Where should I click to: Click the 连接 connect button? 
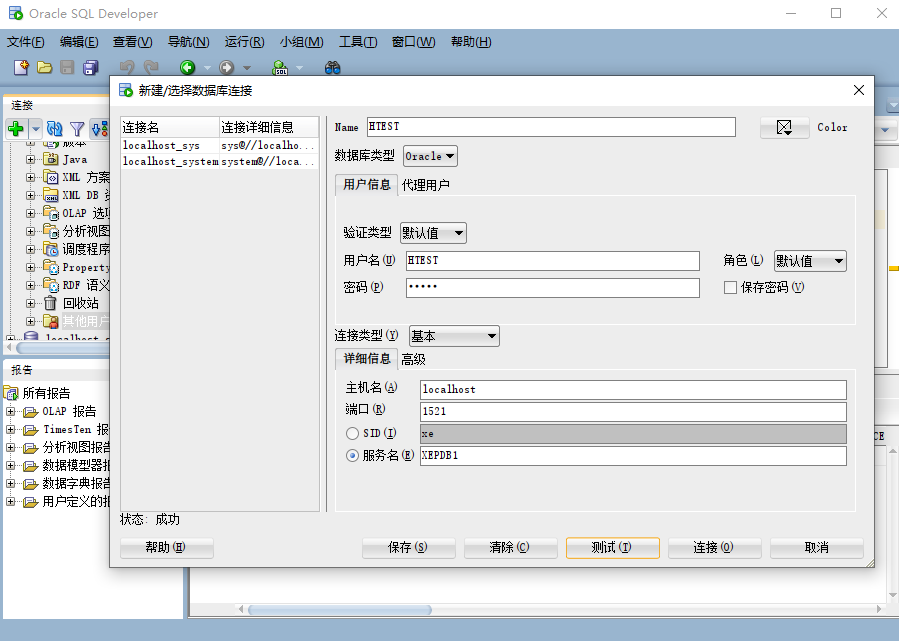(x=714, y=548)
